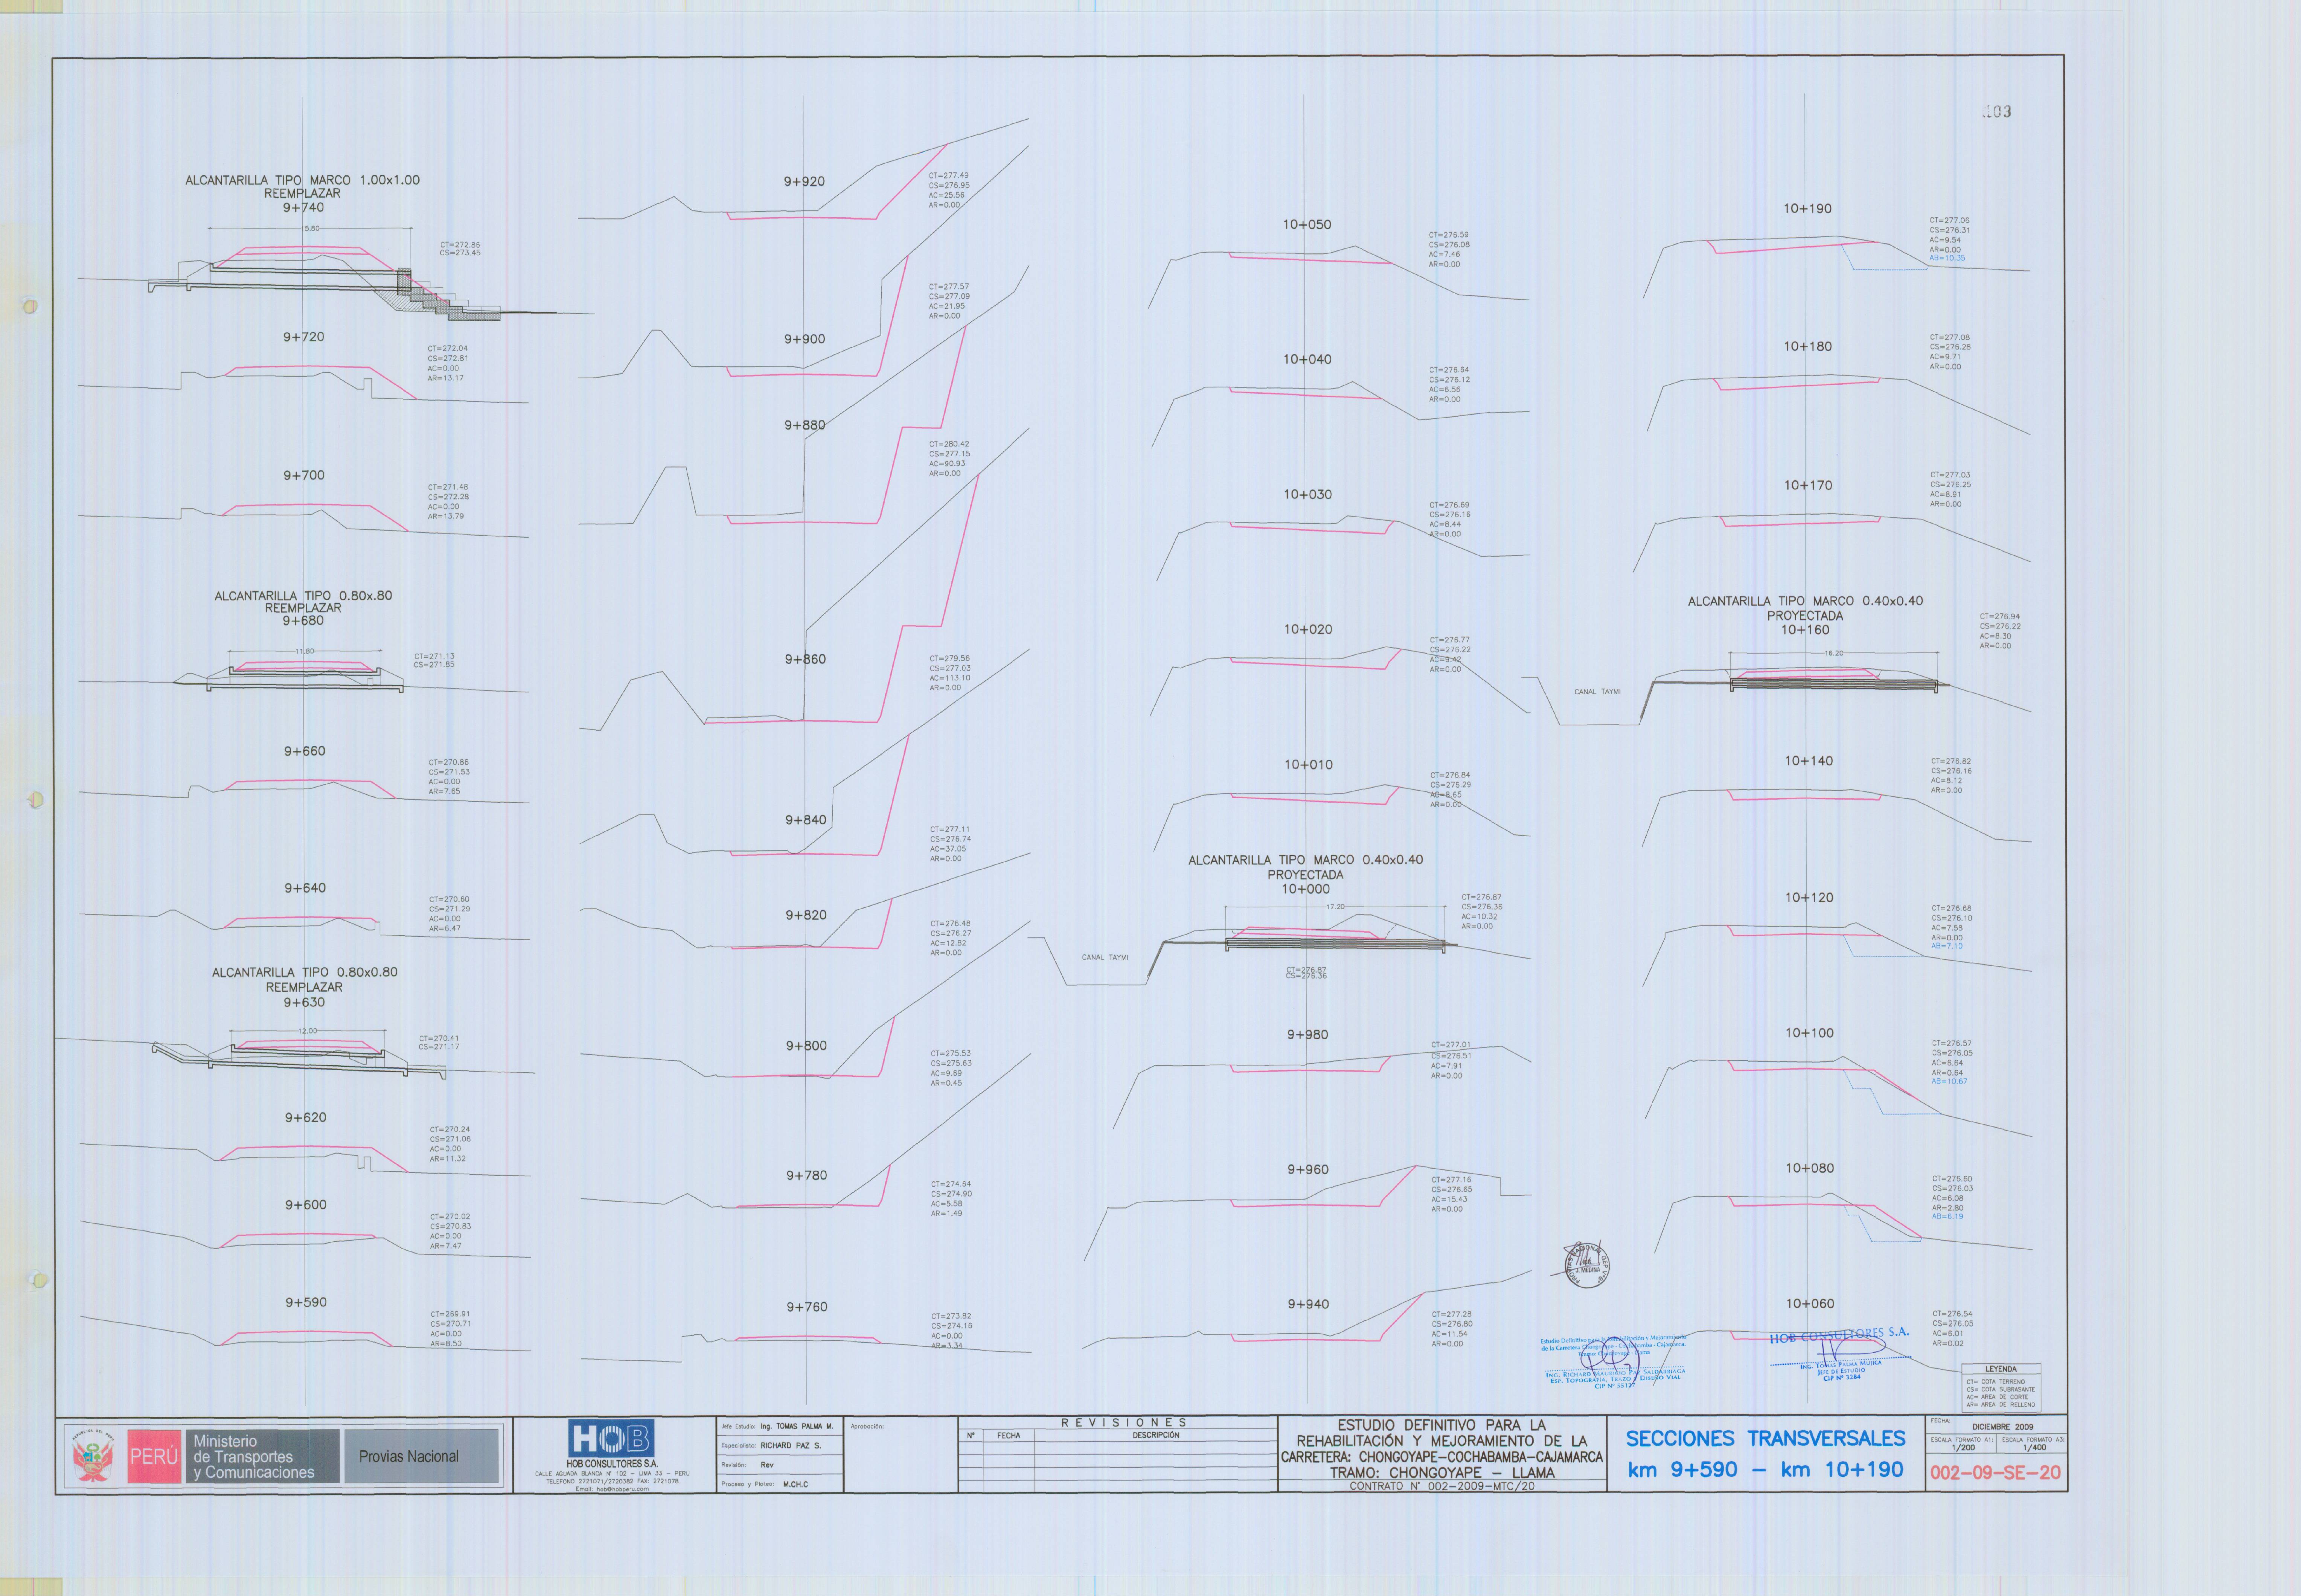Image resolution: width=2301 pixels, height=1596 pixels.
Task: Click section label '10+040'
Action: [1307, 359]
